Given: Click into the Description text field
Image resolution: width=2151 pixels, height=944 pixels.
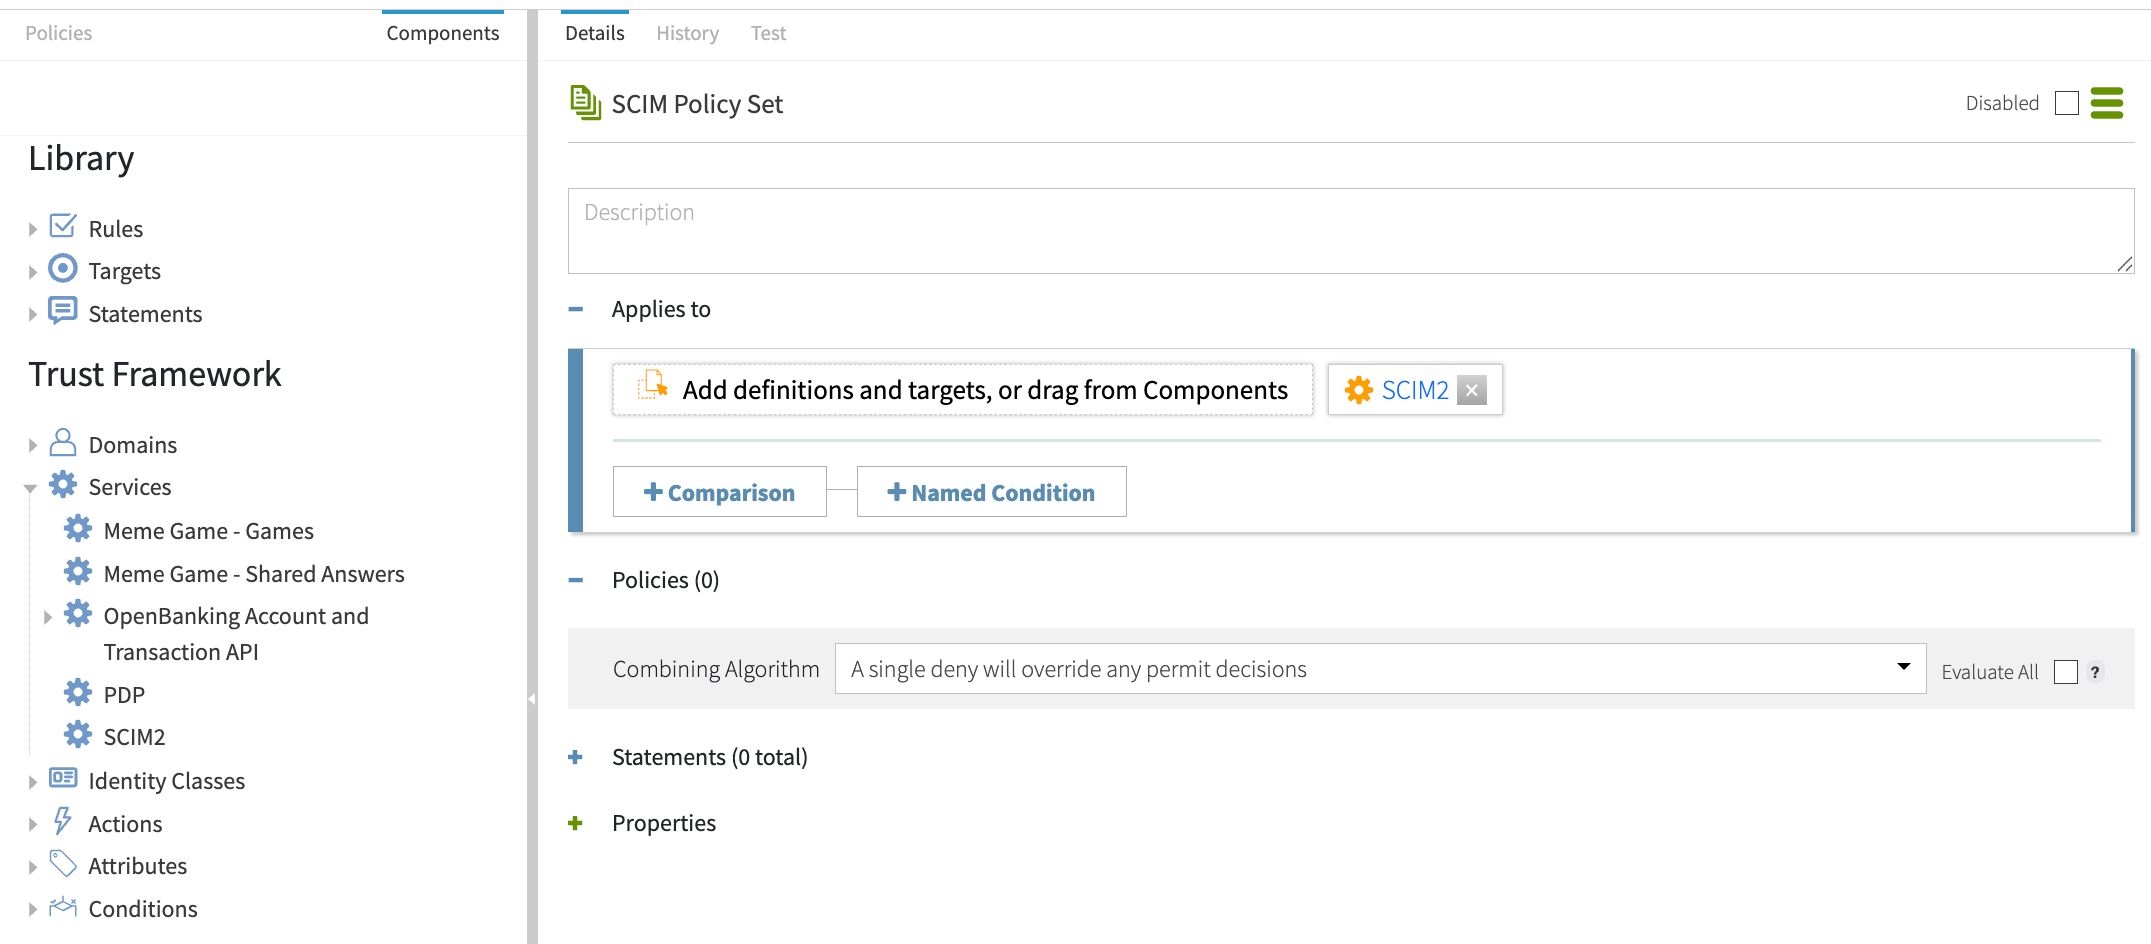Looking at the screenshot, I should pos(1350,231).
